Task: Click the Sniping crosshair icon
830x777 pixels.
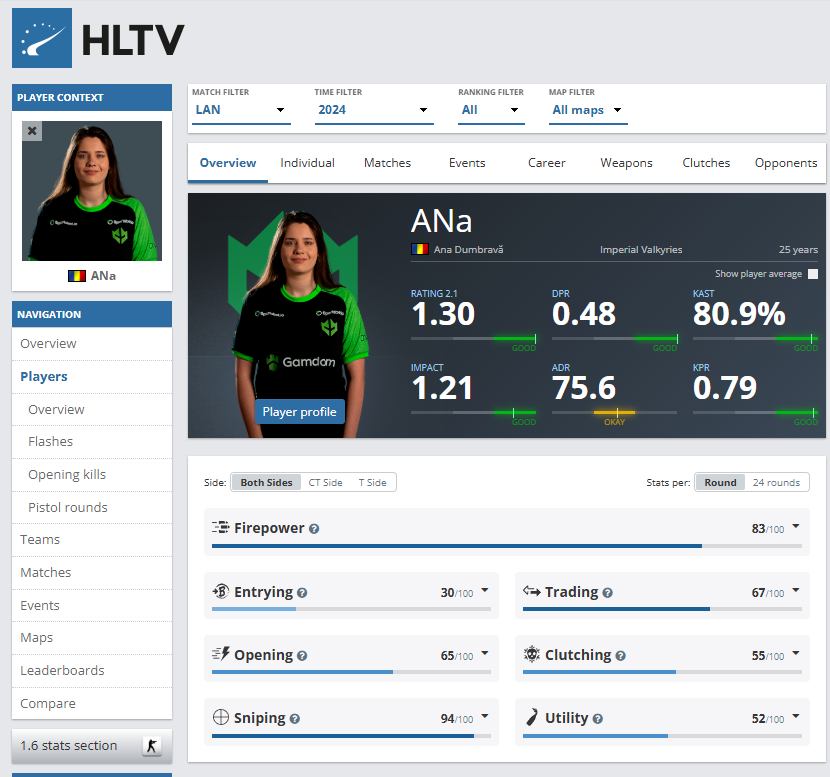Action: 220,717
